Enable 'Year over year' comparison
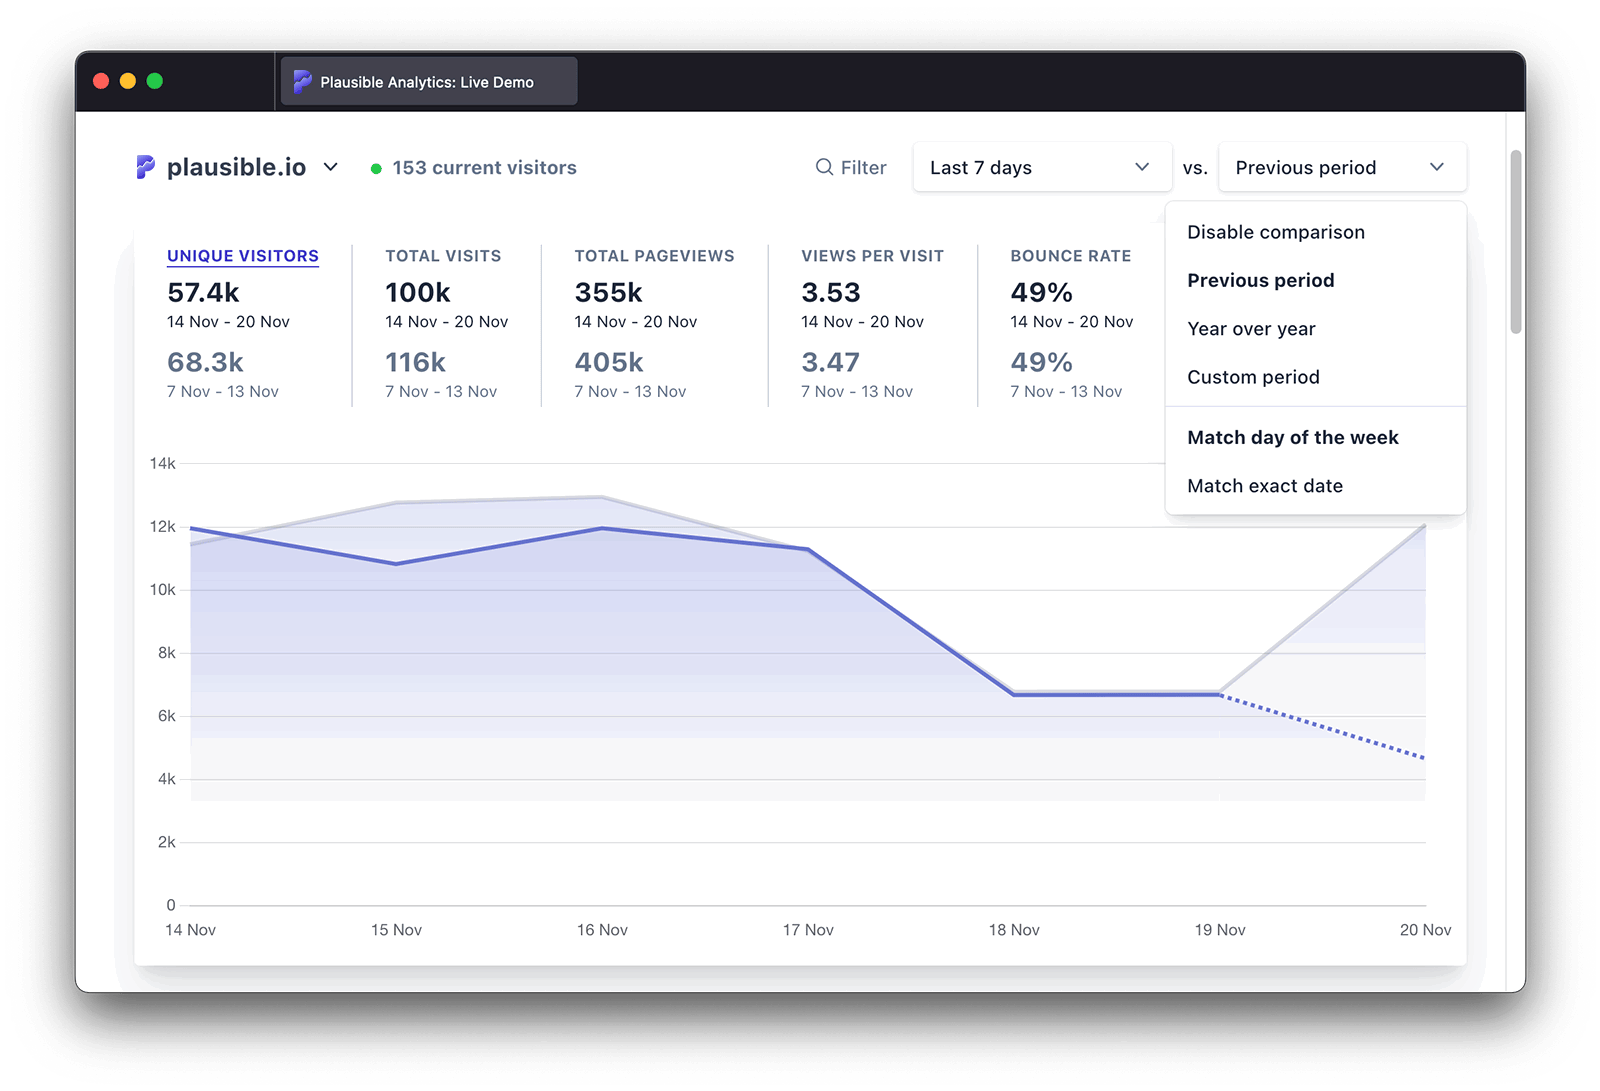The width and height of the screenshot is (1600, 1091). (x=1250, y=328)
